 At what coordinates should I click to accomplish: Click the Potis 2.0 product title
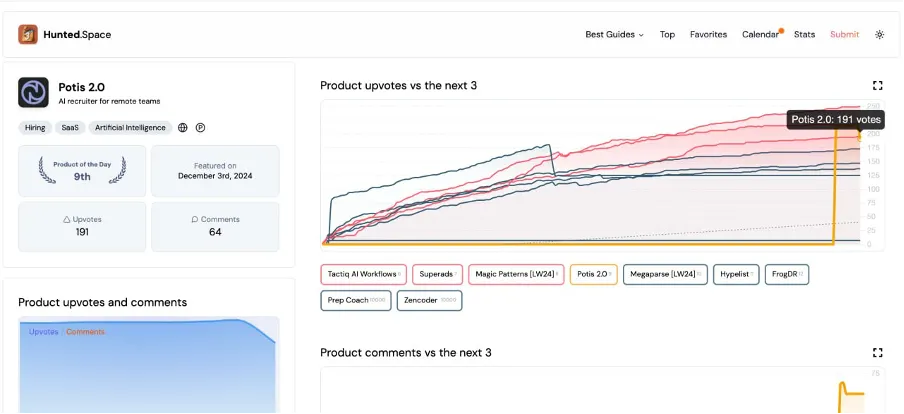coord(81,88)
